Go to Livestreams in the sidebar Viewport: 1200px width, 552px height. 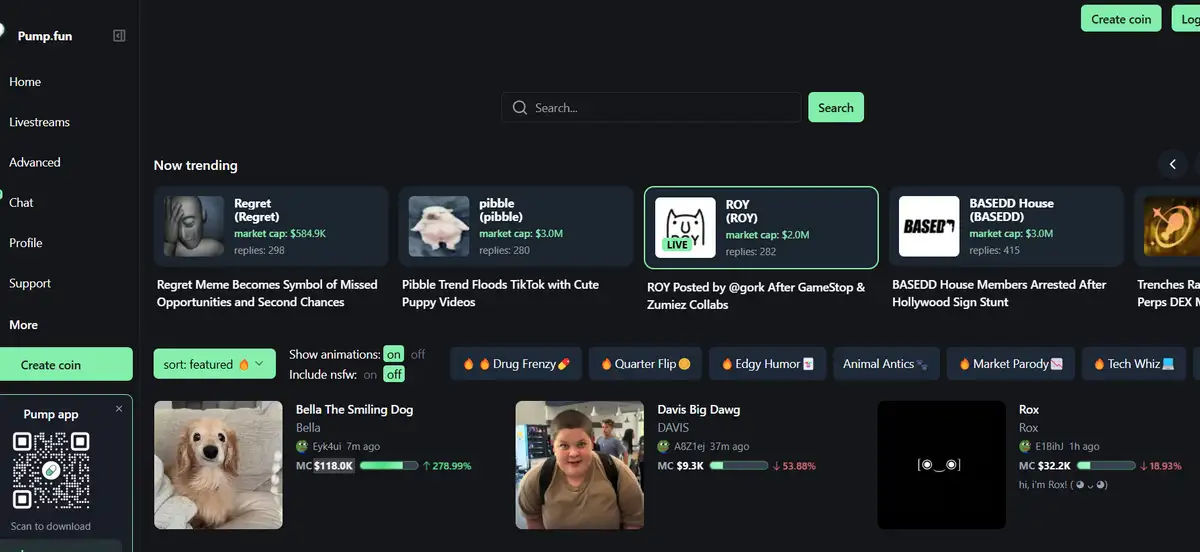40,122
